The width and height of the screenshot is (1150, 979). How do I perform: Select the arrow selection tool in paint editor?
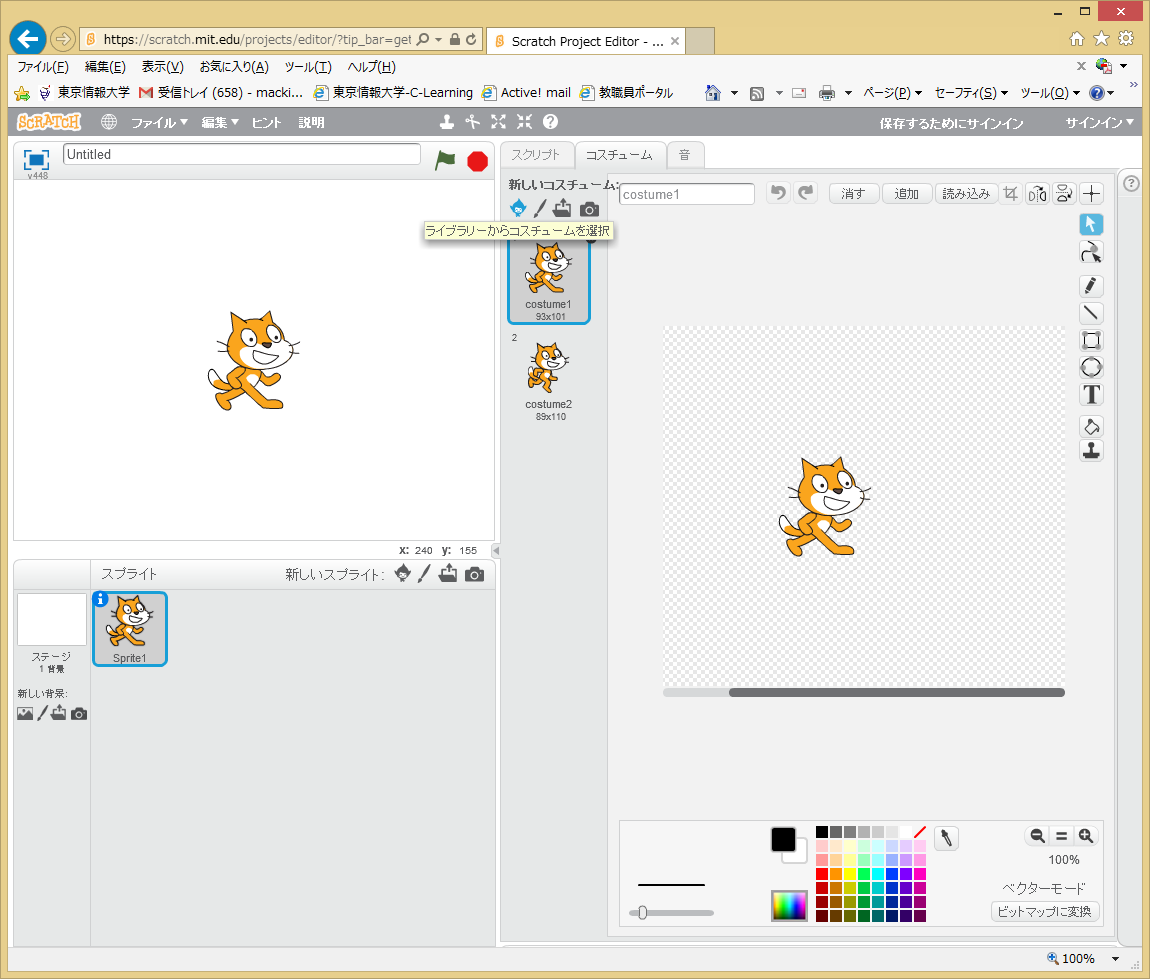click(1091, 224)
